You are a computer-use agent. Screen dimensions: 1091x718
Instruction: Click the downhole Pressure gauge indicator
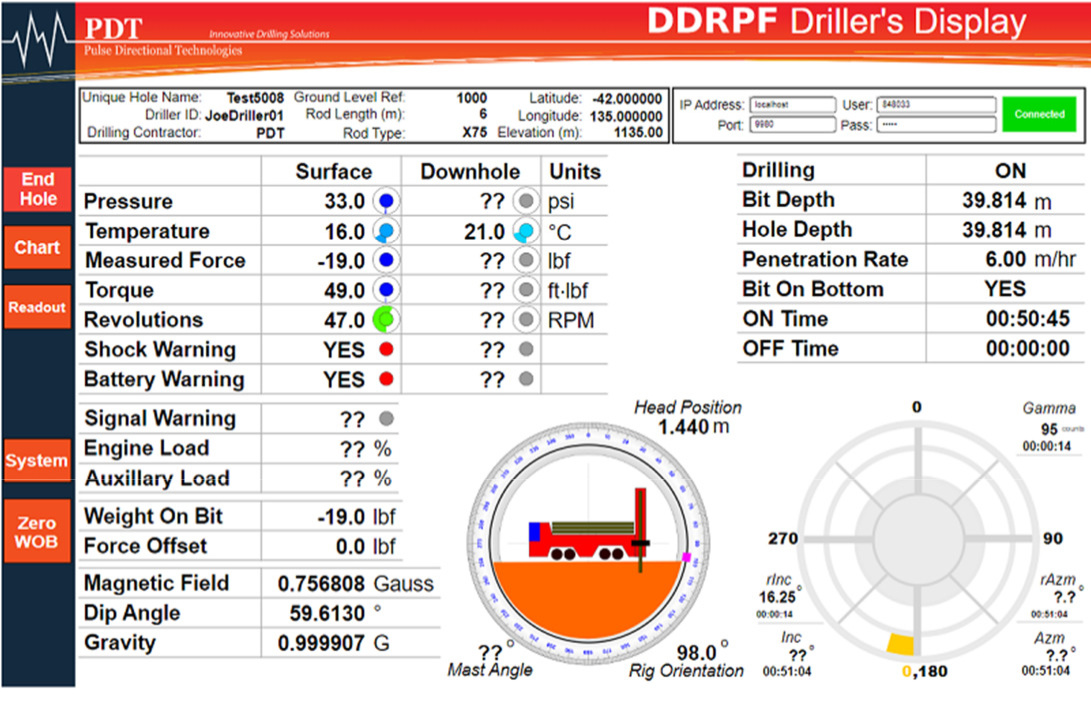click(527, 201)
